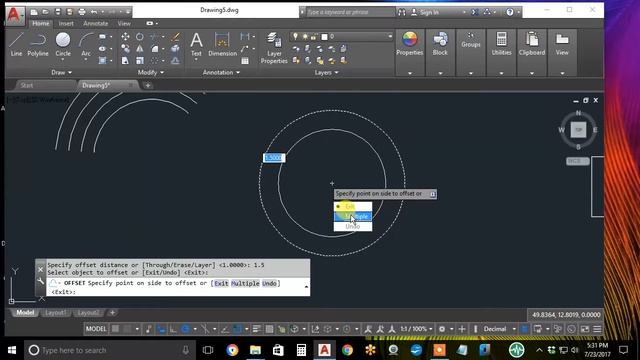Select the Polyline tool

[38, 44]
